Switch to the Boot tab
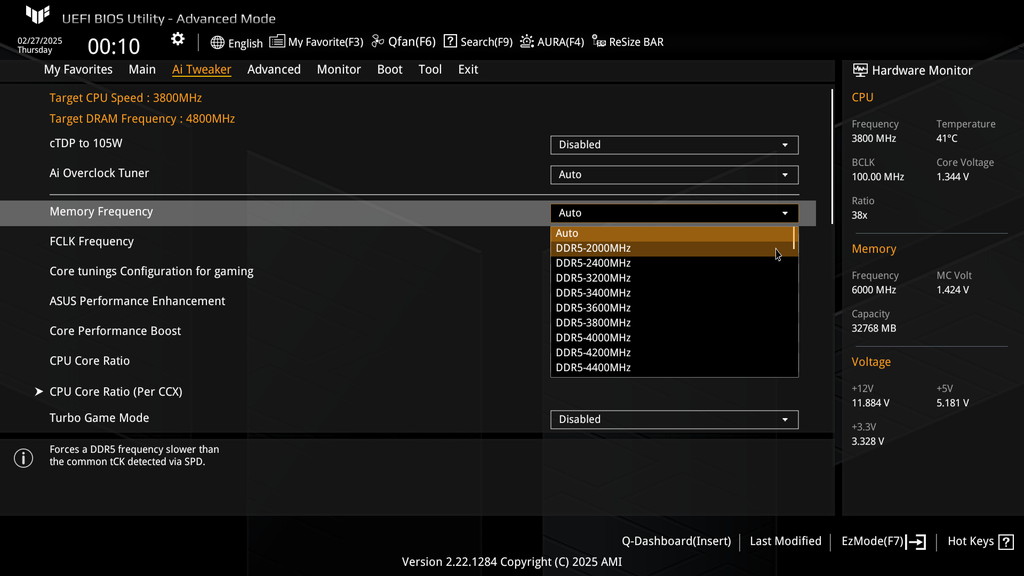Image resolution: width=1024 pixels, height=576 pixels. (x=389, y=69)
